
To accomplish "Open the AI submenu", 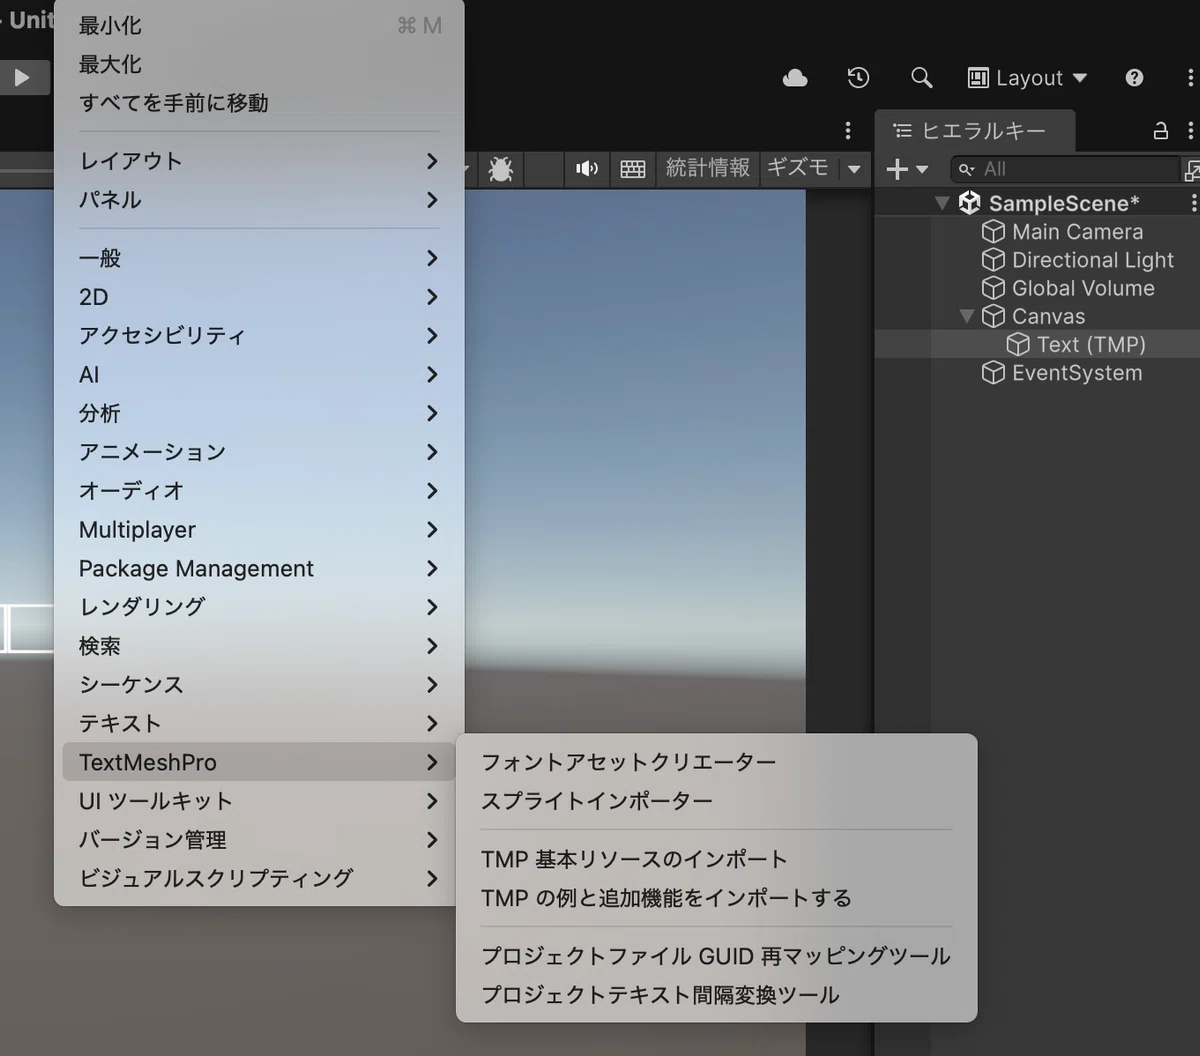I will (x=260, y=374).
